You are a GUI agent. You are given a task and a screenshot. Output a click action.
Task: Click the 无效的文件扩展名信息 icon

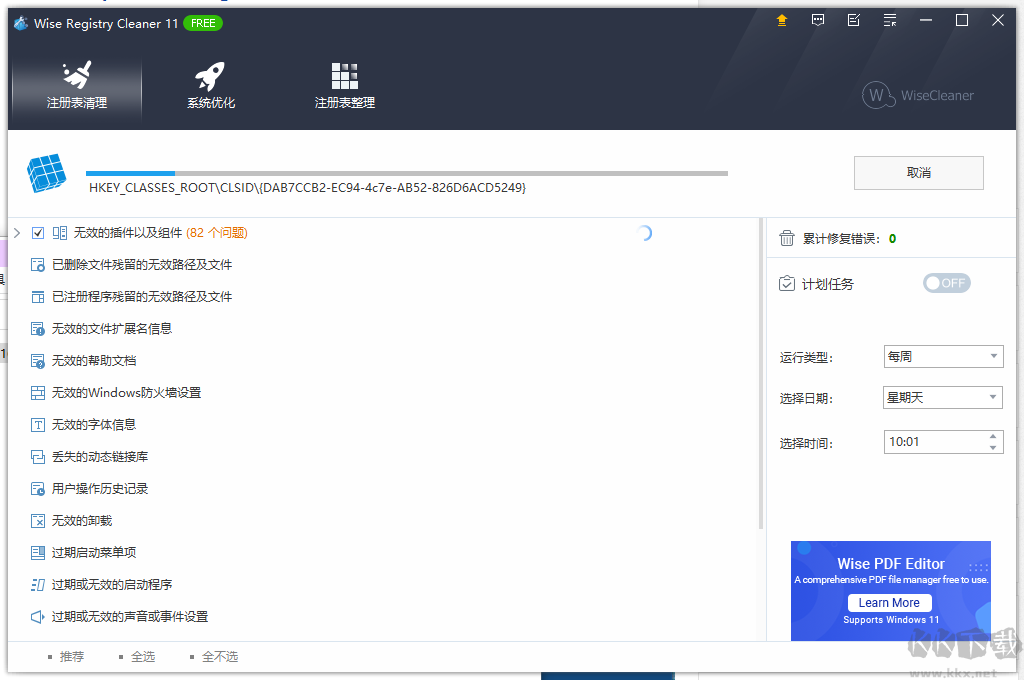tap(38, 329)
